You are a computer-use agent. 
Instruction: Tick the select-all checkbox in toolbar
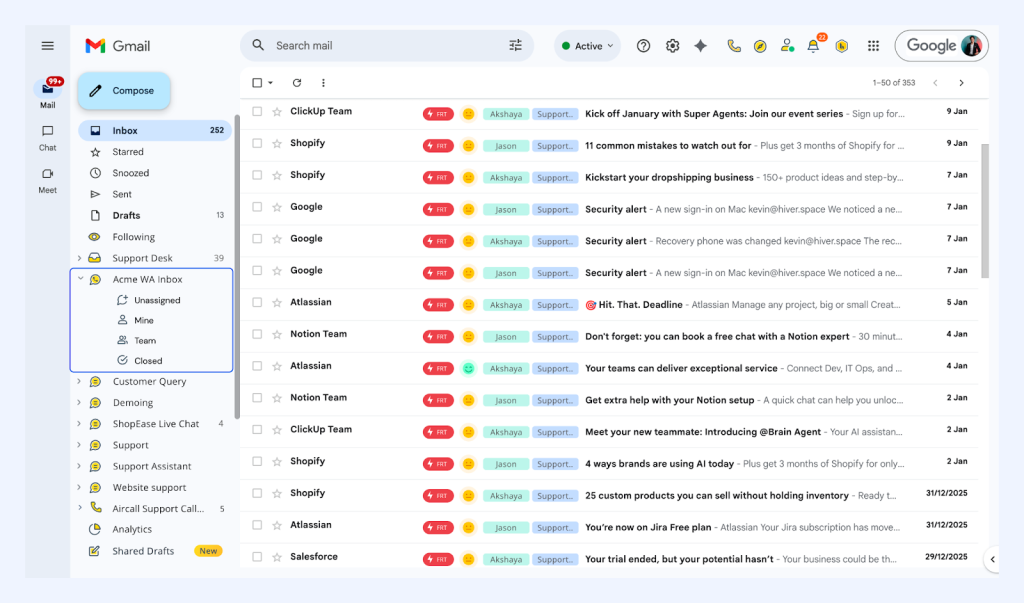[257, 83]
